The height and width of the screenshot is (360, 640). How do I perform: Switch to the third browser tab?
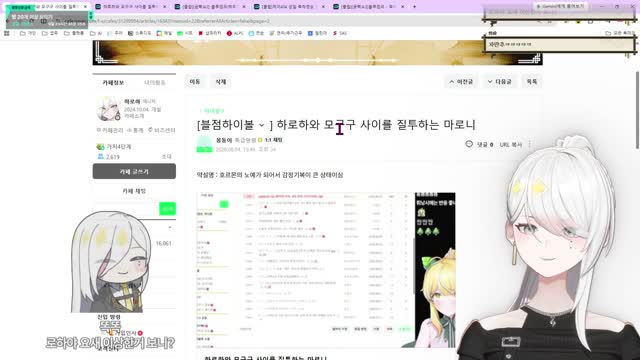[209, 7]
